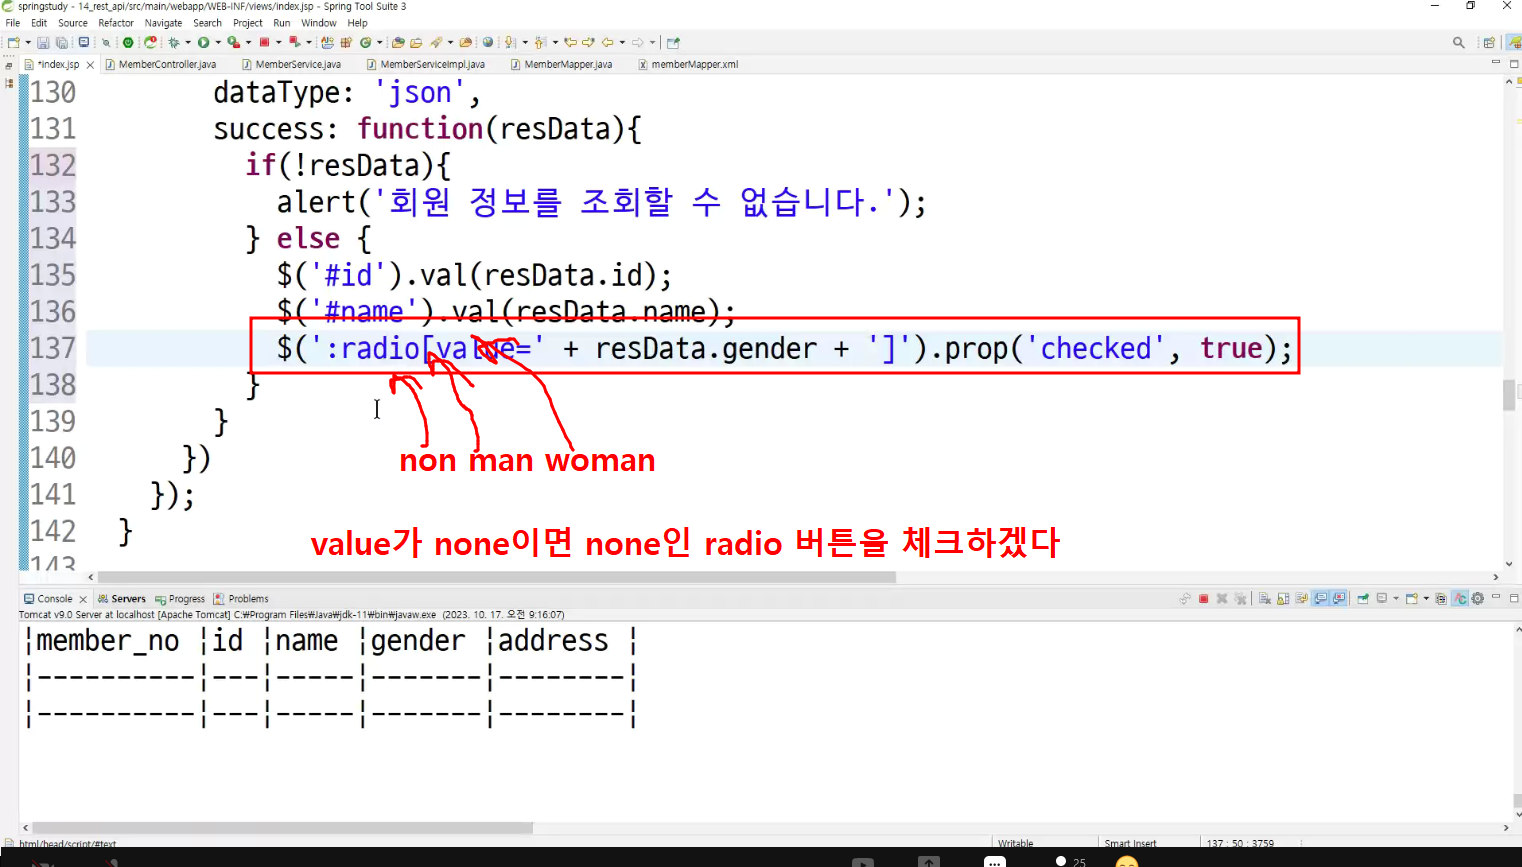Click the Previous Annotation icon

click(x=540, y=42)
